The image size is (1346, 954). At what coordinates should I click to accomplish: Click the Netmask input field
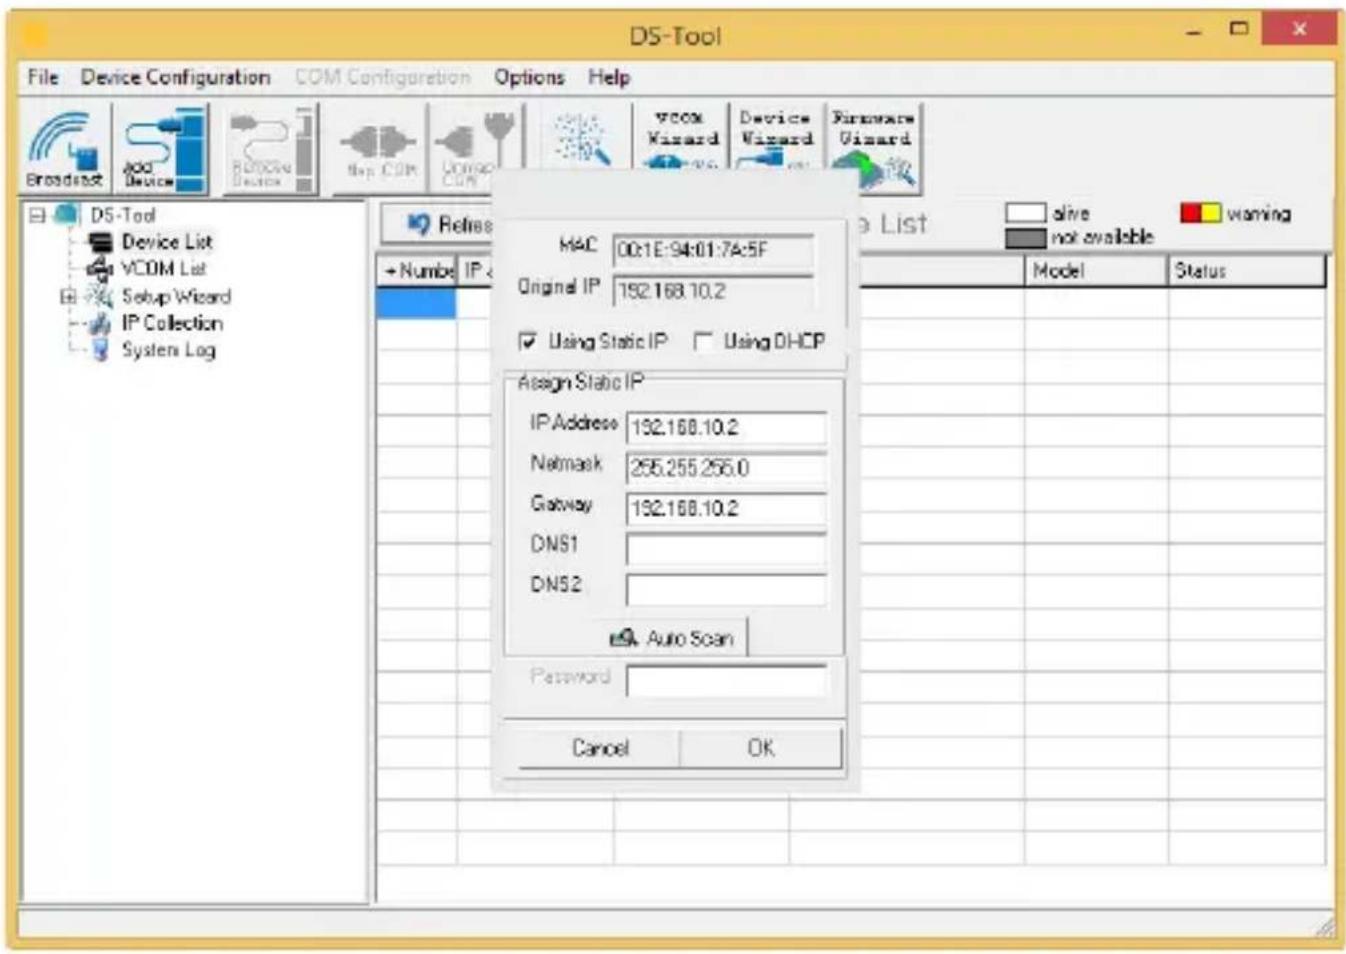tap(726, 468)
